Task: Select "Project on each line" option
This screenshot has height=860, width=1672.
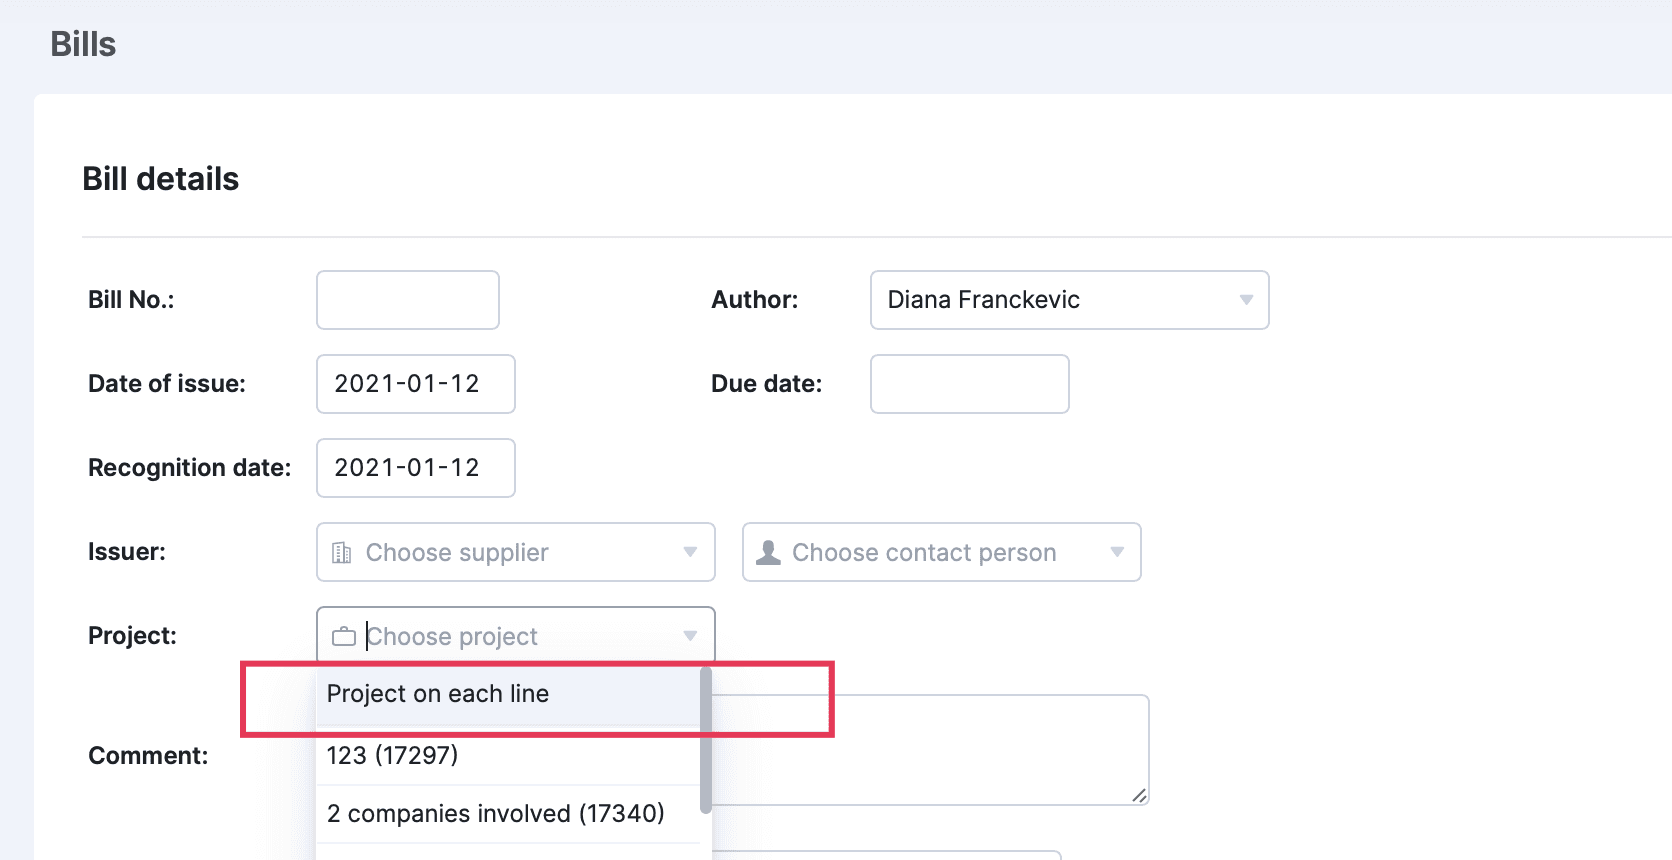Action: (438, 694)
